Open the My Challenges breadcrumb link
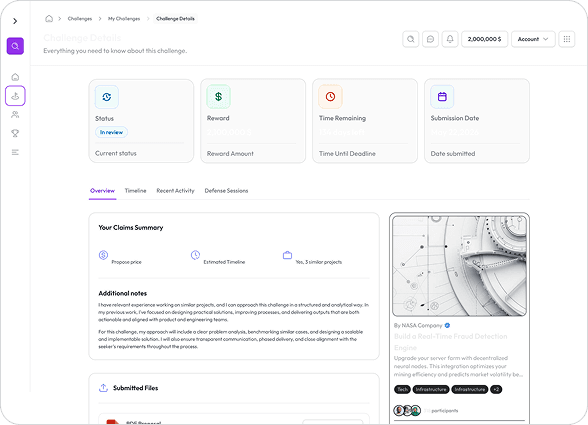 point(124,19)
